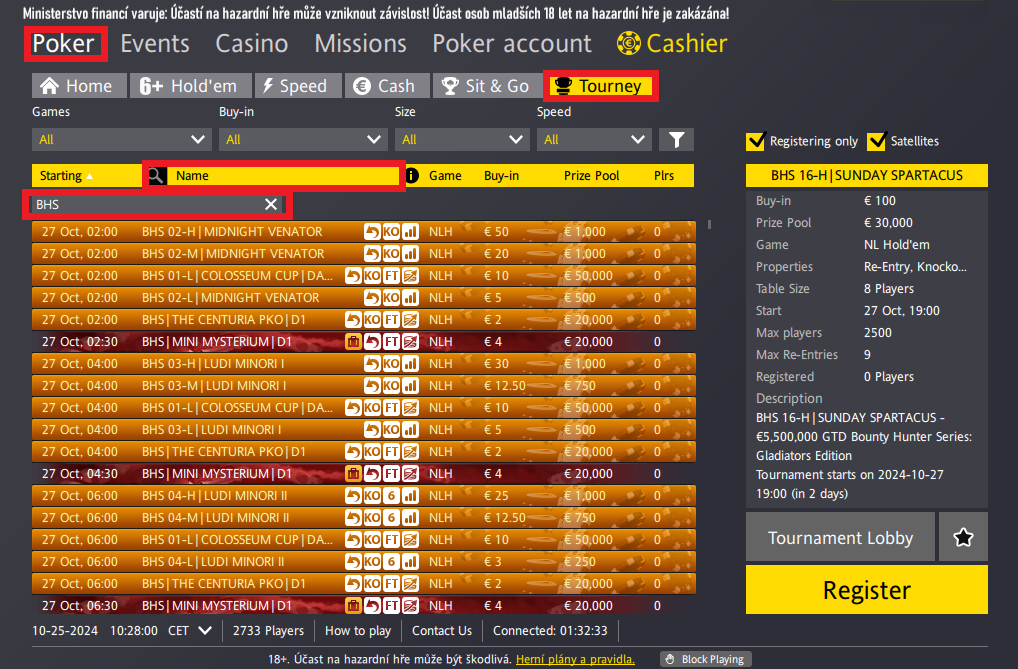Click the tournament list scrollbar thumb
This screenshot has height=669, width=1018.
point(709,225)
